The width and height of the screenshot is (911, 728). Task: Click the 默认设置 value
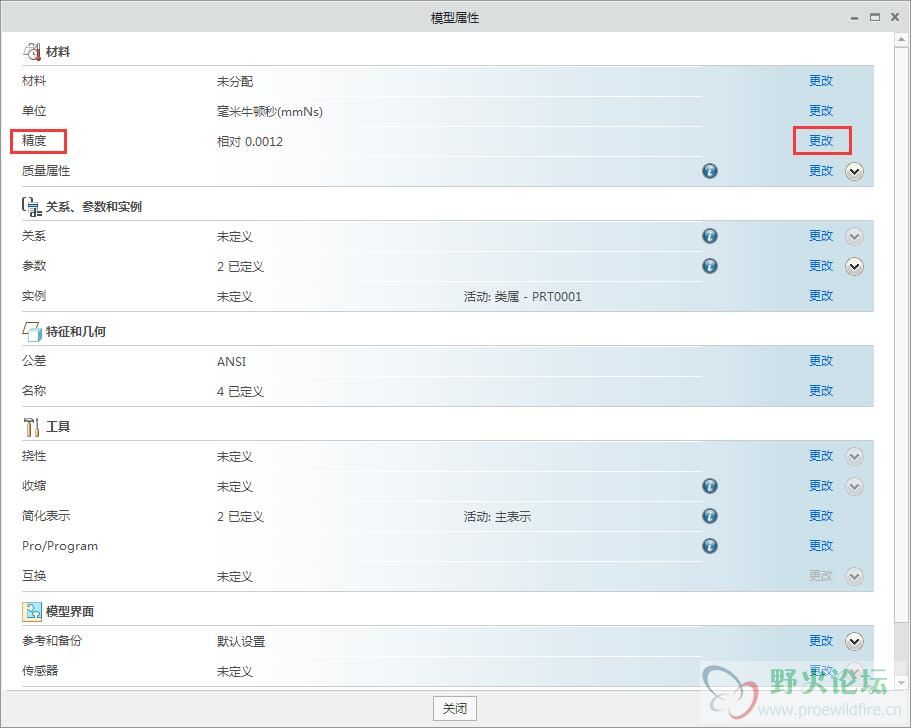coord(241,641)
